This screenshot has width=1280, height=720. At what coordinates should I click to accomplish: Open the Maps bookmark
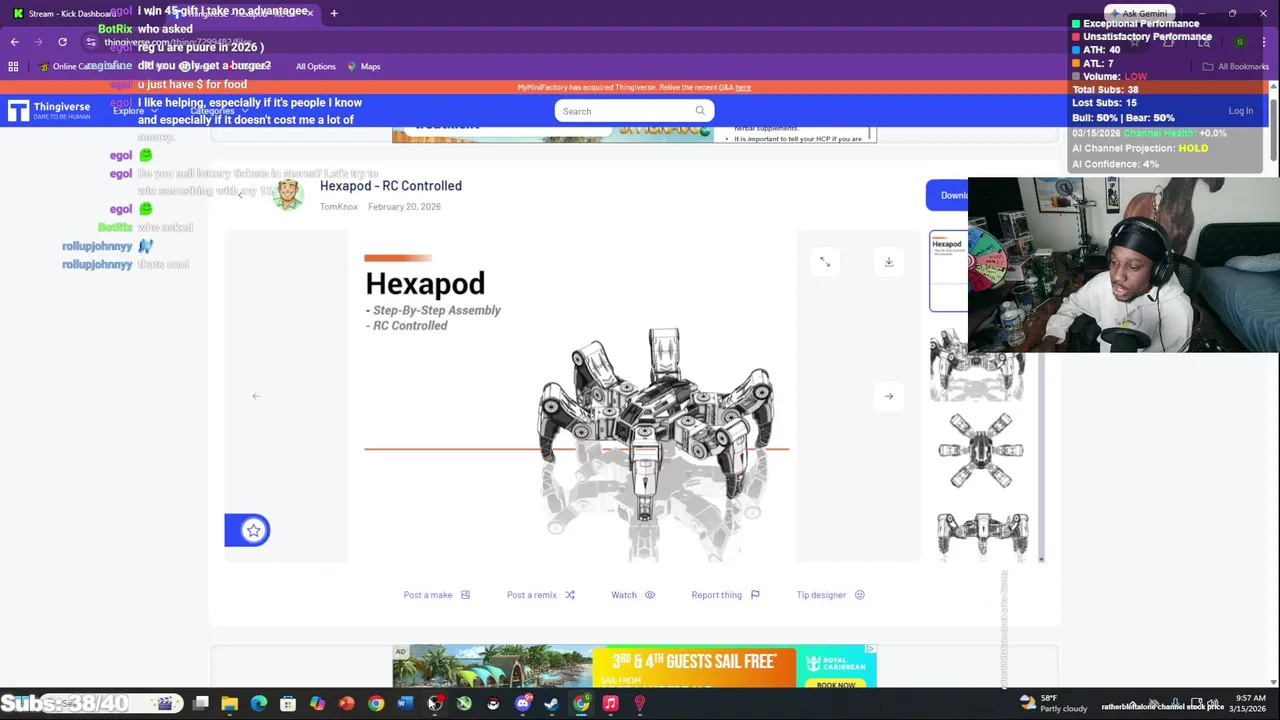click(x=364, y=66)
